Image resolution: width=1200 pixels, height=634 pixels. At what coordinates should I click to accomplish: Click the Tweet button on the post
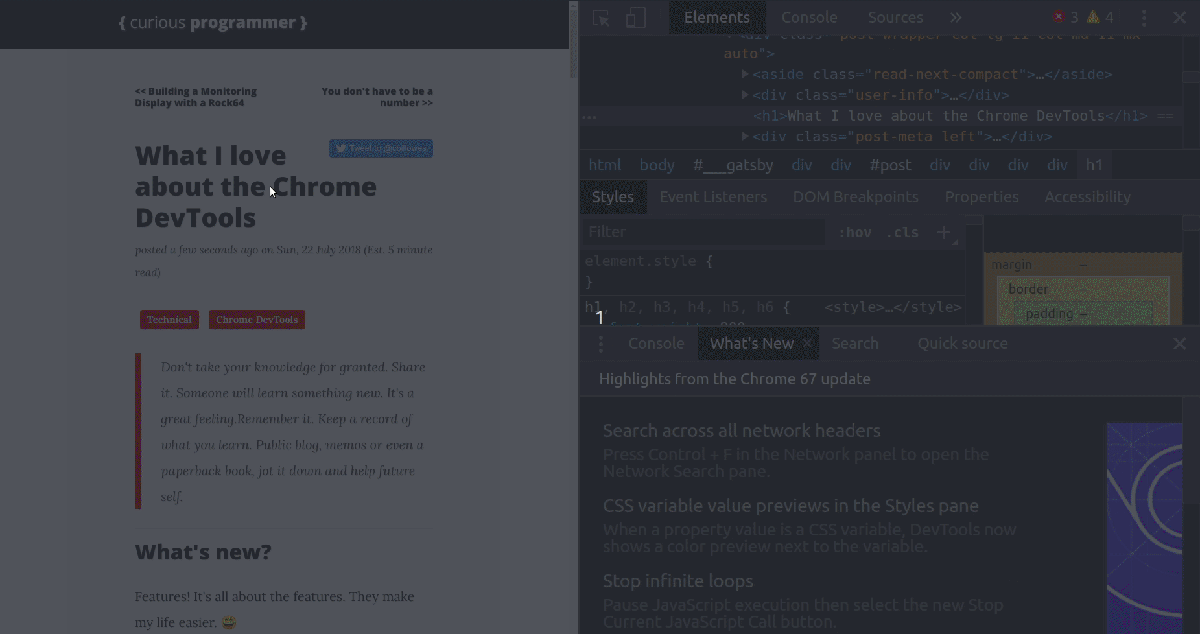click(381, 149)
